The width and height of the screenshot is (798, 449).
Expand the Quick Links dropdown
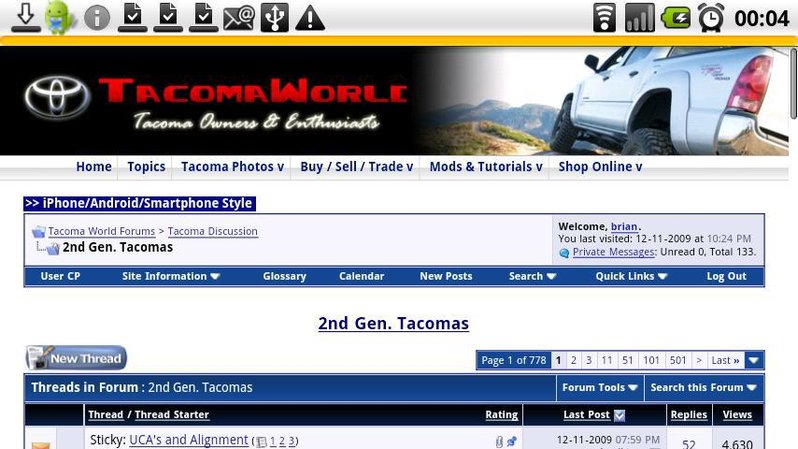631,276
